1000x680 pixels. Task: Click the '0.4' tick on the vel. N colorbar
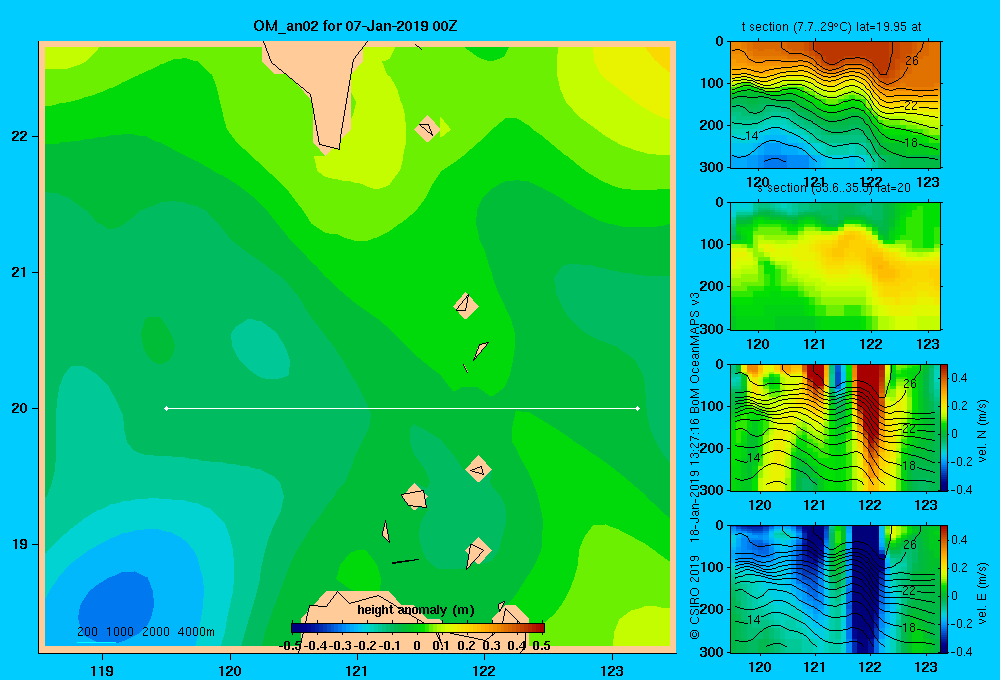coord(959,378)
